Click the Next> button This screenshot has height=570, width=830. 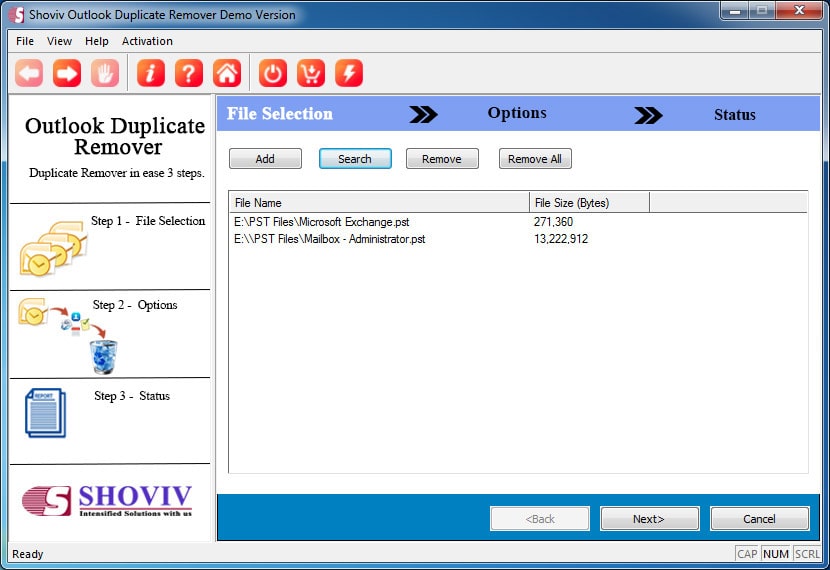coord(649,519)
